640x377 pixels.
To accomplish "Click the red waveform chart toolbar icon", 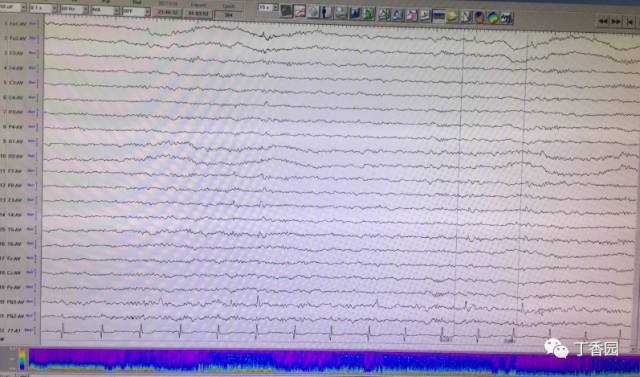I will point(300,11).
